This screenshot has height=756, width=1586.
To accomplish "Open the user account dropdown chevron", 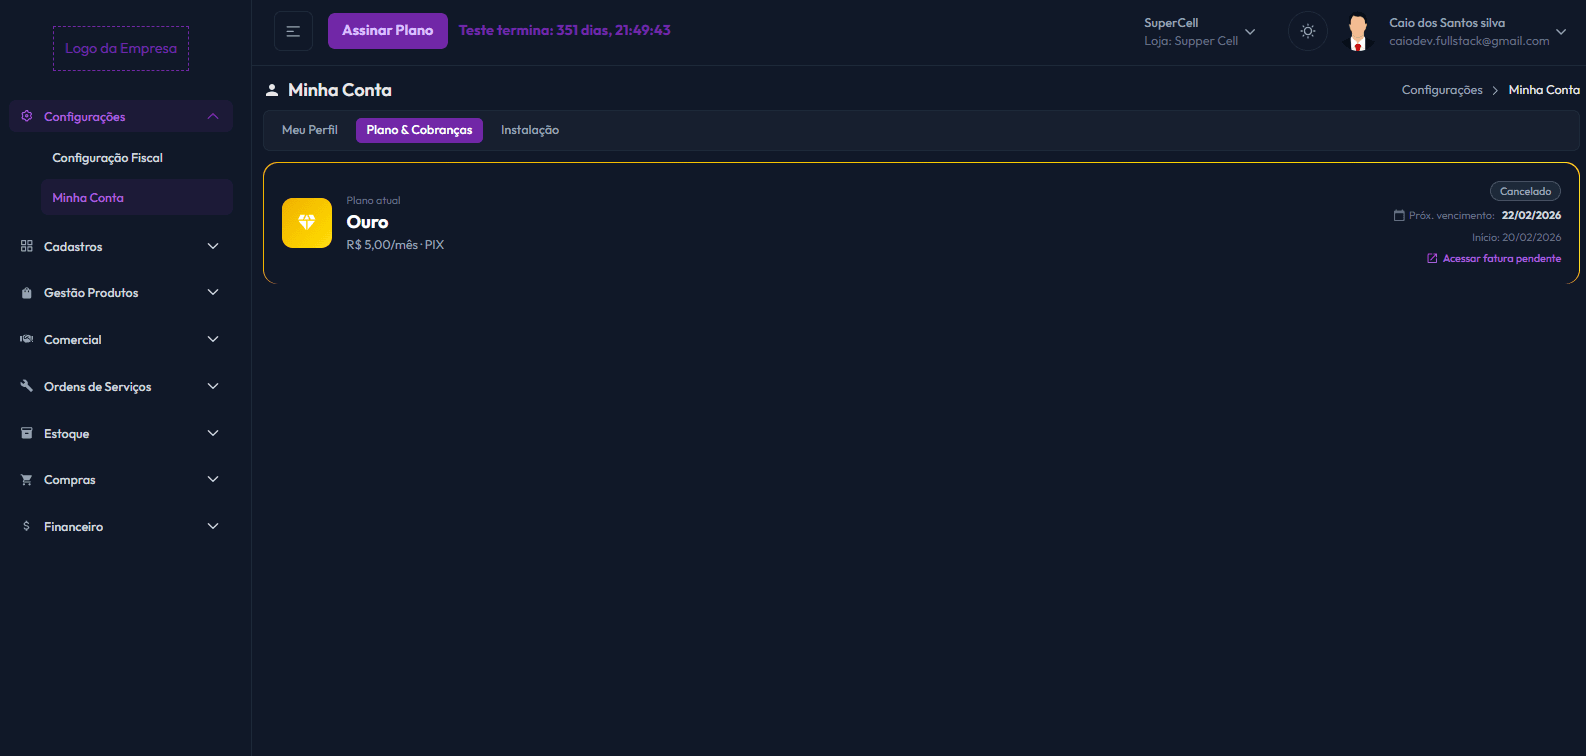I will 1561,32.
